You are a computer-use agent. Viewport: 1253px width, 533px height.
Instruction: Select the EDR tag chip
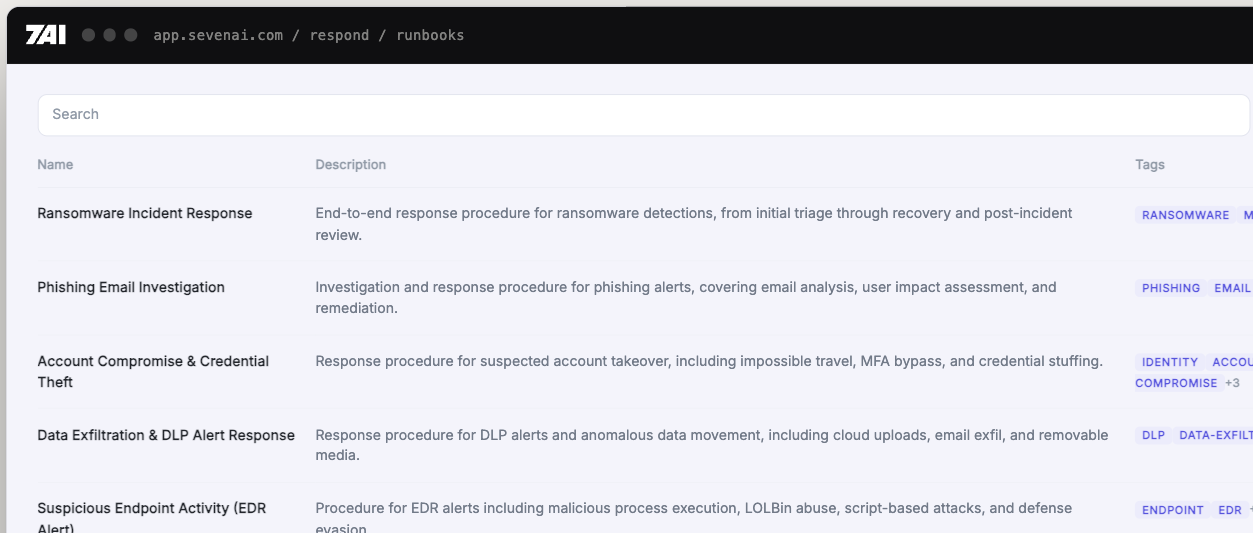click(x=1230, y=510)
